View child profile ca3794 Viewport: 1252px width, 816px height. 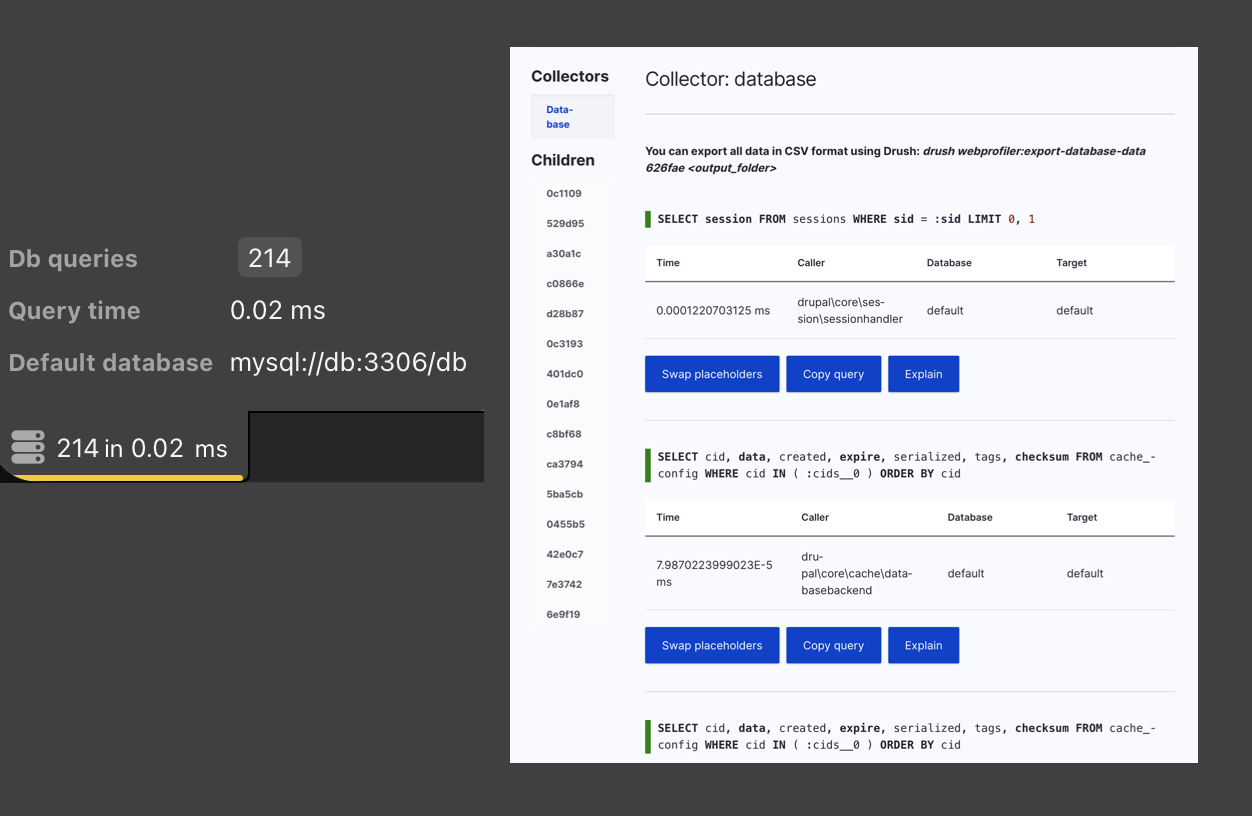[564, 464]
